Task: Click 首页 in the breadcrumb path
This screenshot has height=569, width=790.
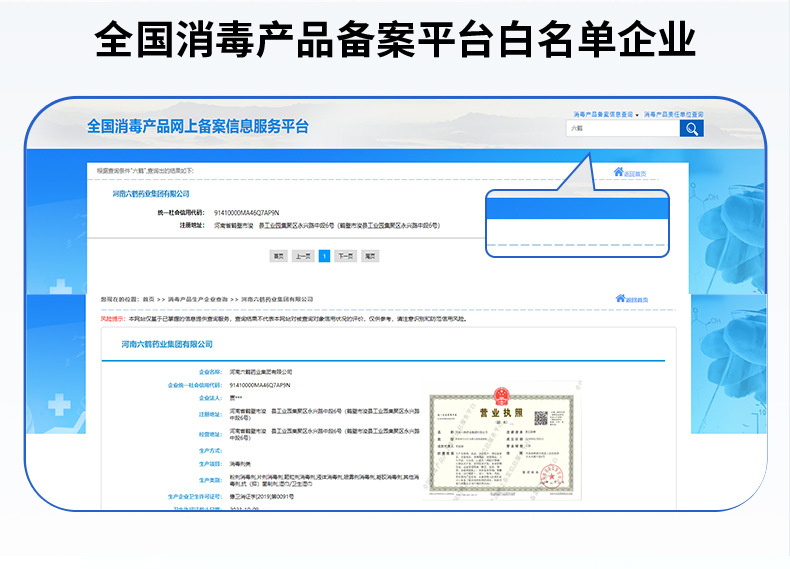Action: coord(149,299)
